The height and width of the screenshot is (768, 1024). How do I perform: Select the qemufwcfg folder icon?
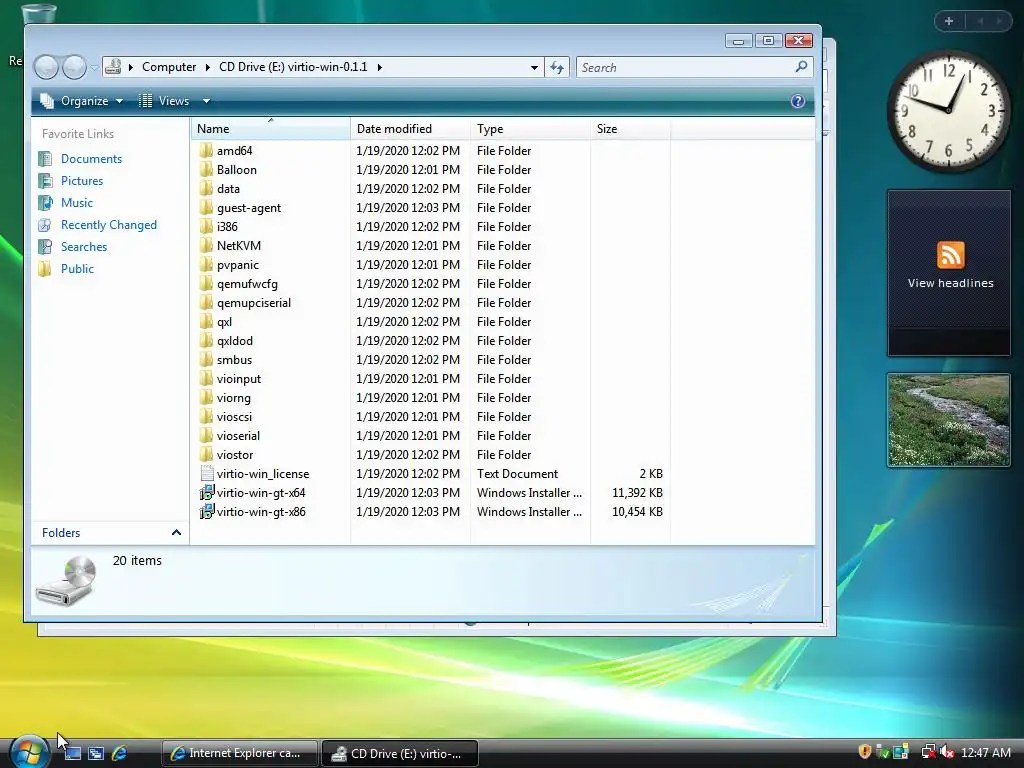point(206,283)
